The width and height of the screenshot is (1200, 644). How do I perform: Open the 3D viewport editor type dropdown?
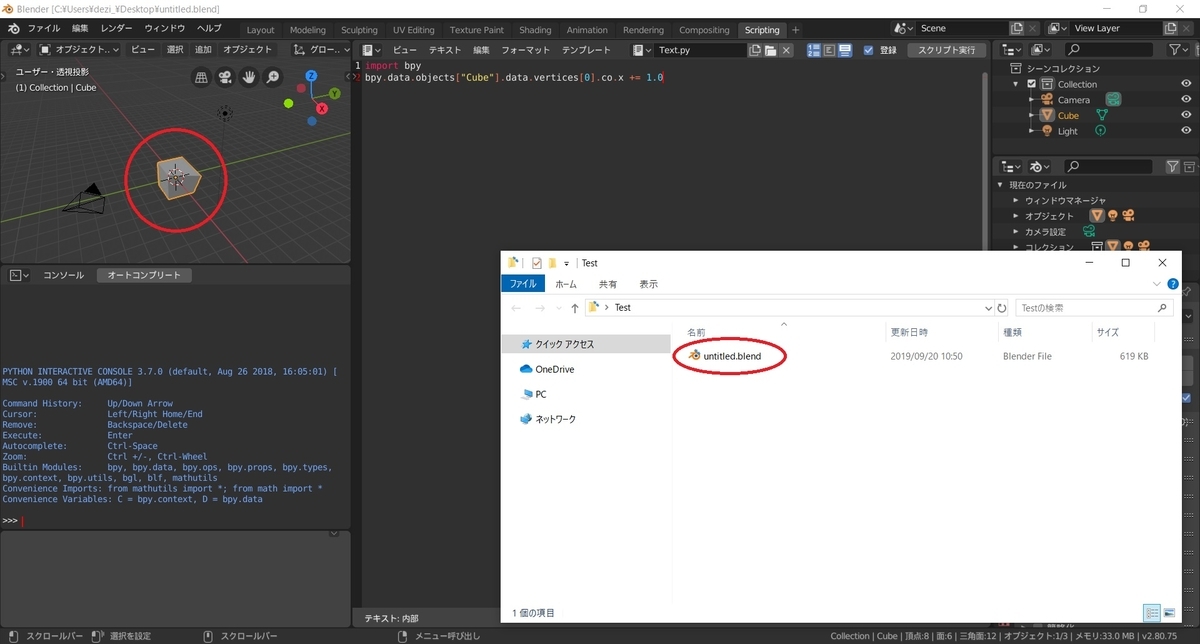pos(18,50)
